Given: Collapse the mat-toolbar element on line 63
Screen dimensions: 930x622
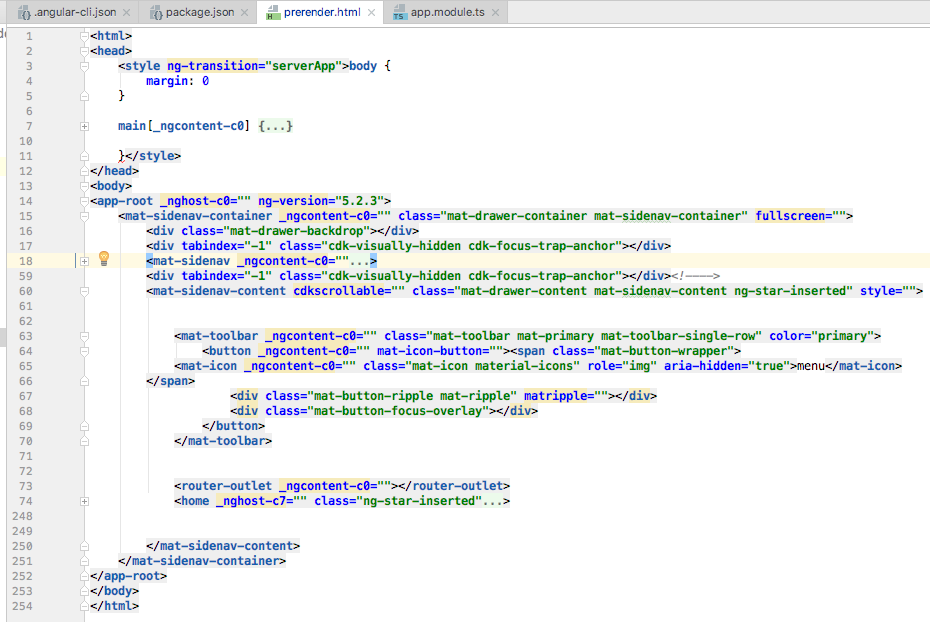Looking at the screenshot, I should pyautogui.click(x=84, y=336).
